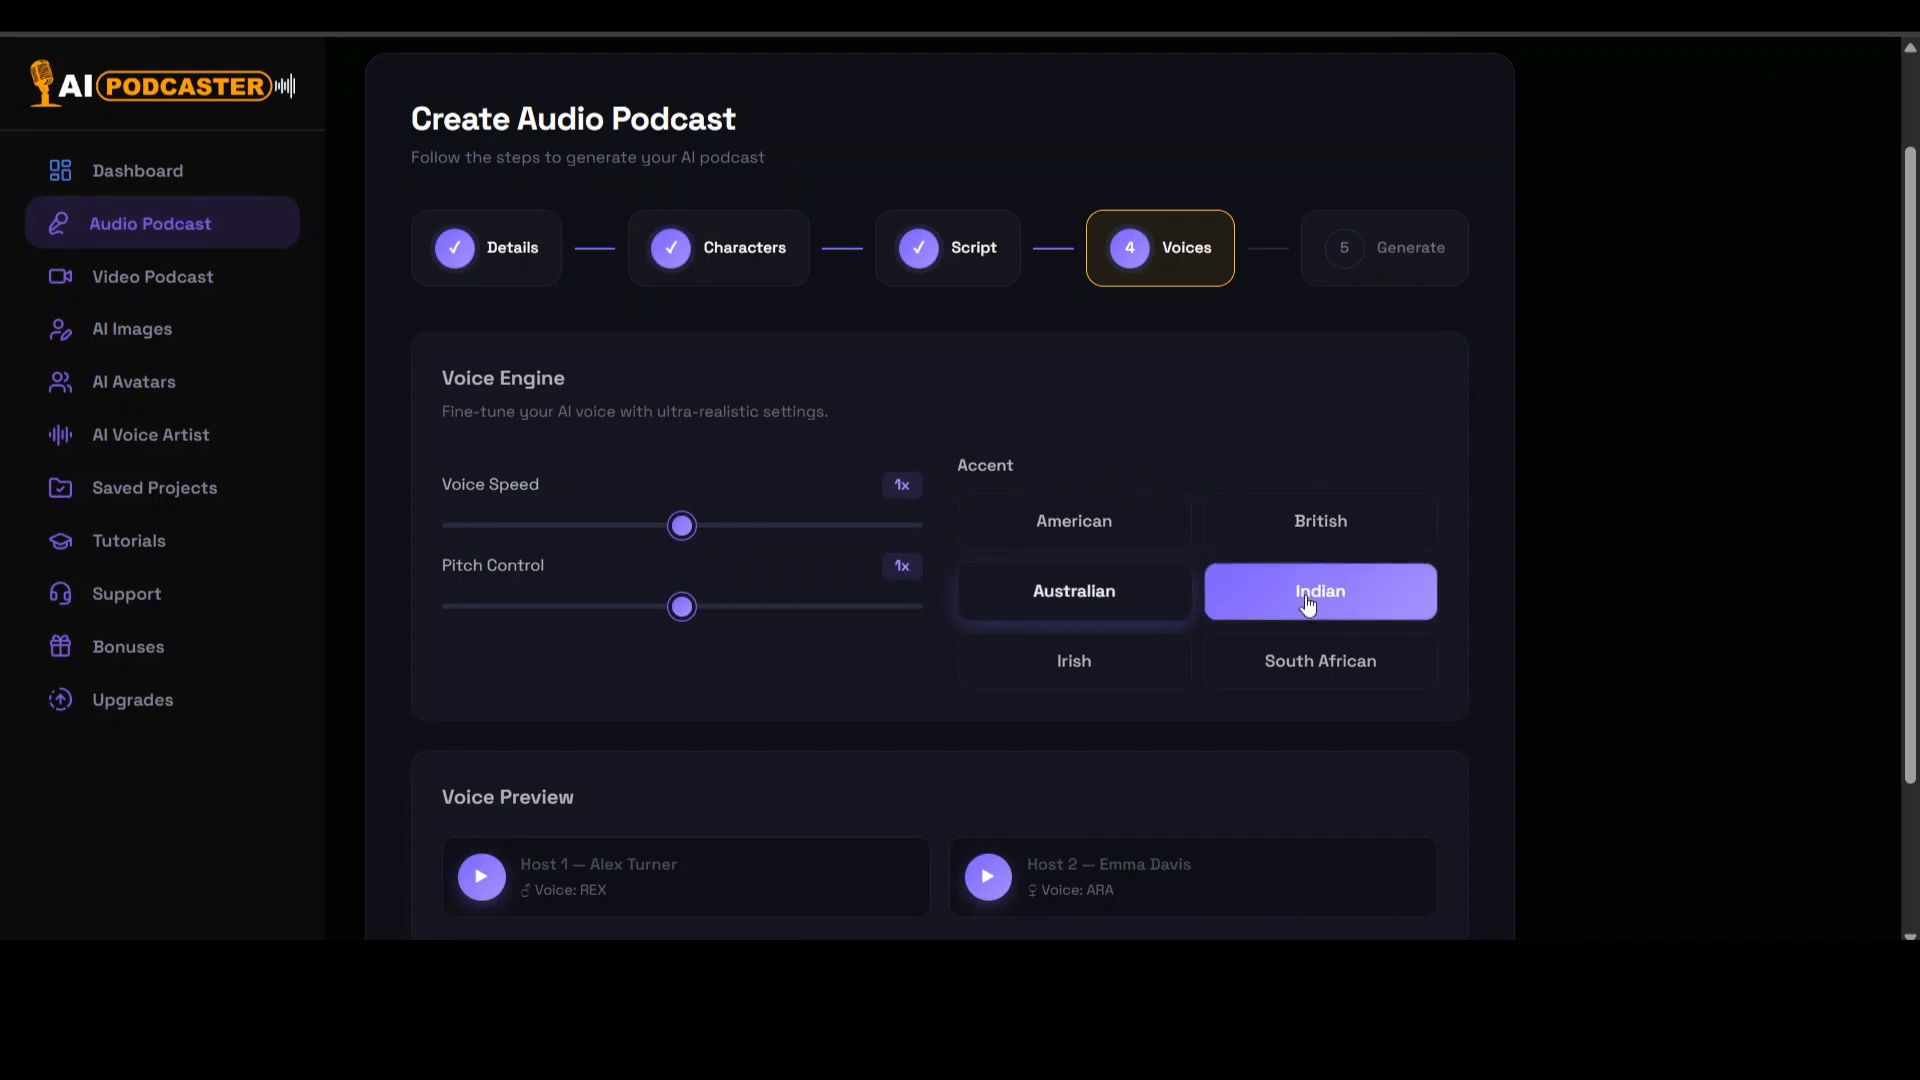This screenshot has width=1920, height=1080.
Task: Click the Voice Speed slider handle
Action: 682,526
